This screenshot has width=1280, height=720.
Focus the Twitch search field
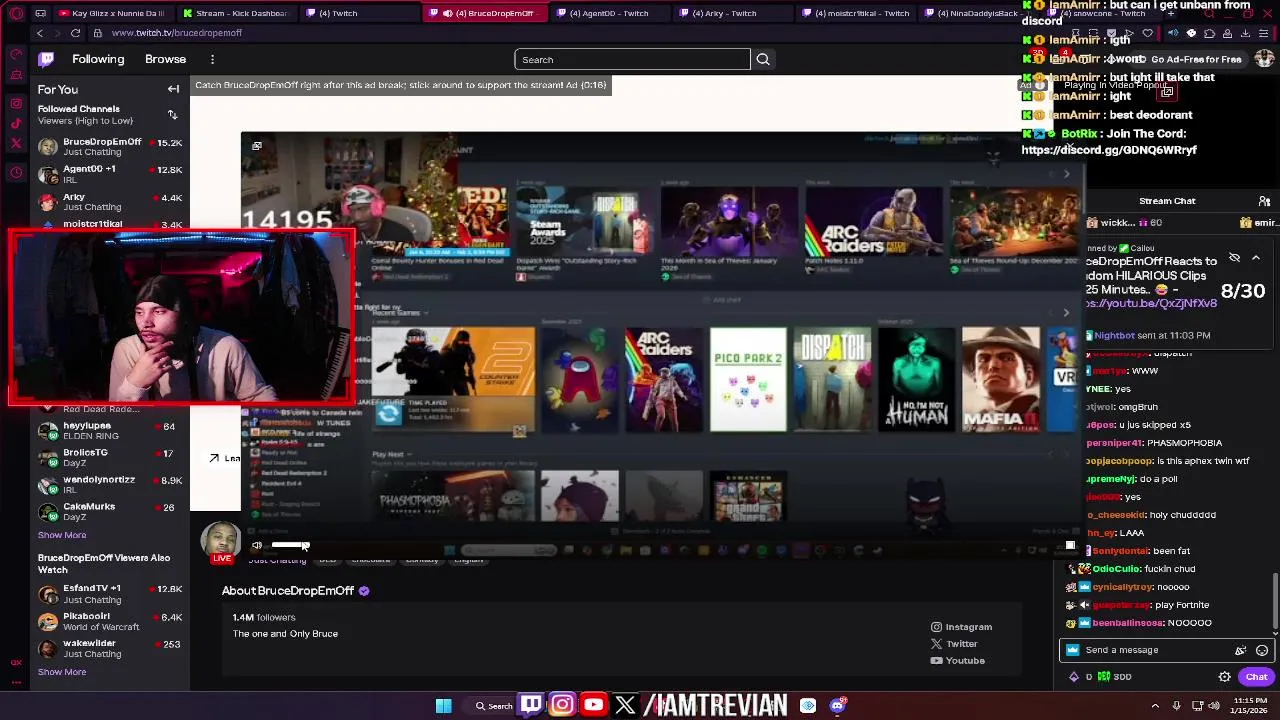pyautogui.click(x=632, y=59)
